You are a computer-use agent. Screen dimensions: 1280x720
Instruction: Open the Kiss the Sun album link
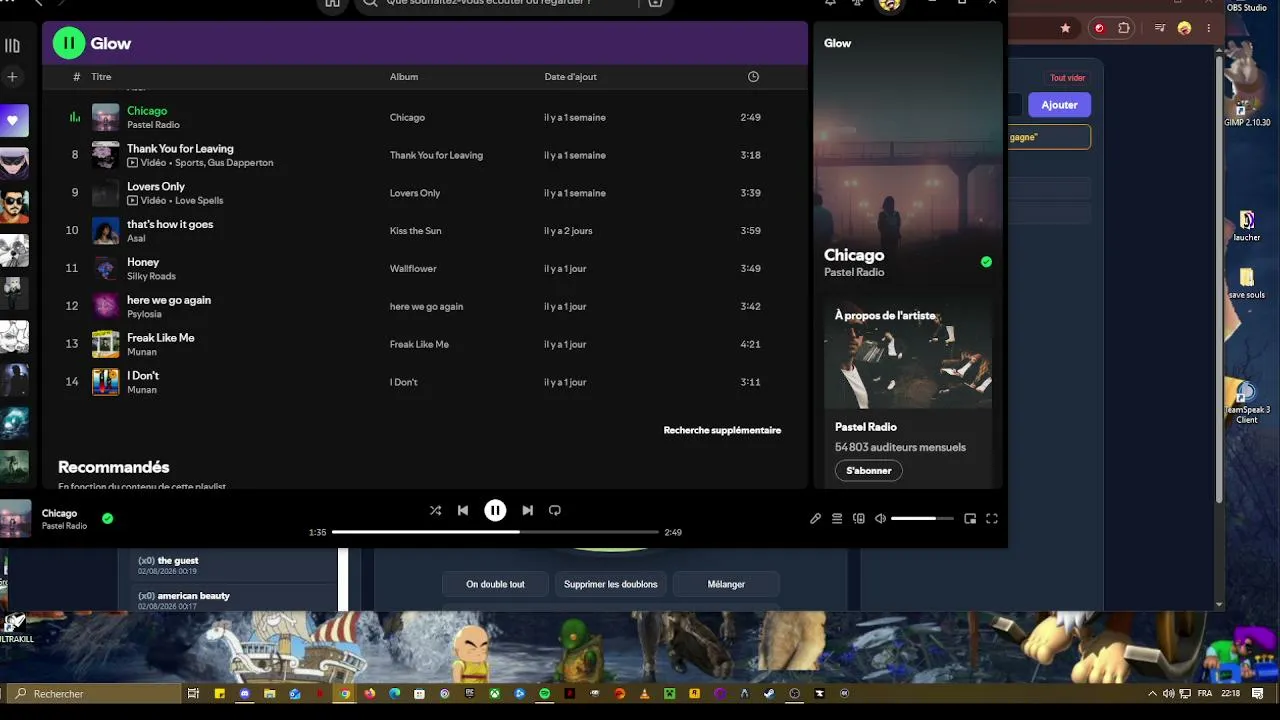[415, 231]
